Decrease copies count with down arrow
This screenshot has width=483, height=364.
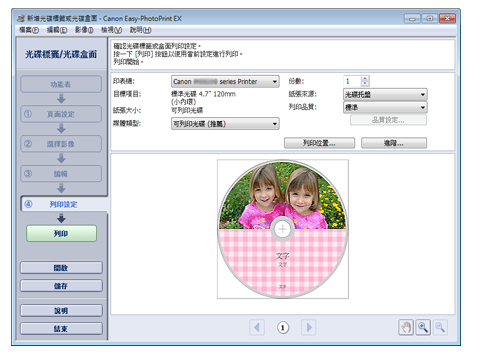click(365, 83)
